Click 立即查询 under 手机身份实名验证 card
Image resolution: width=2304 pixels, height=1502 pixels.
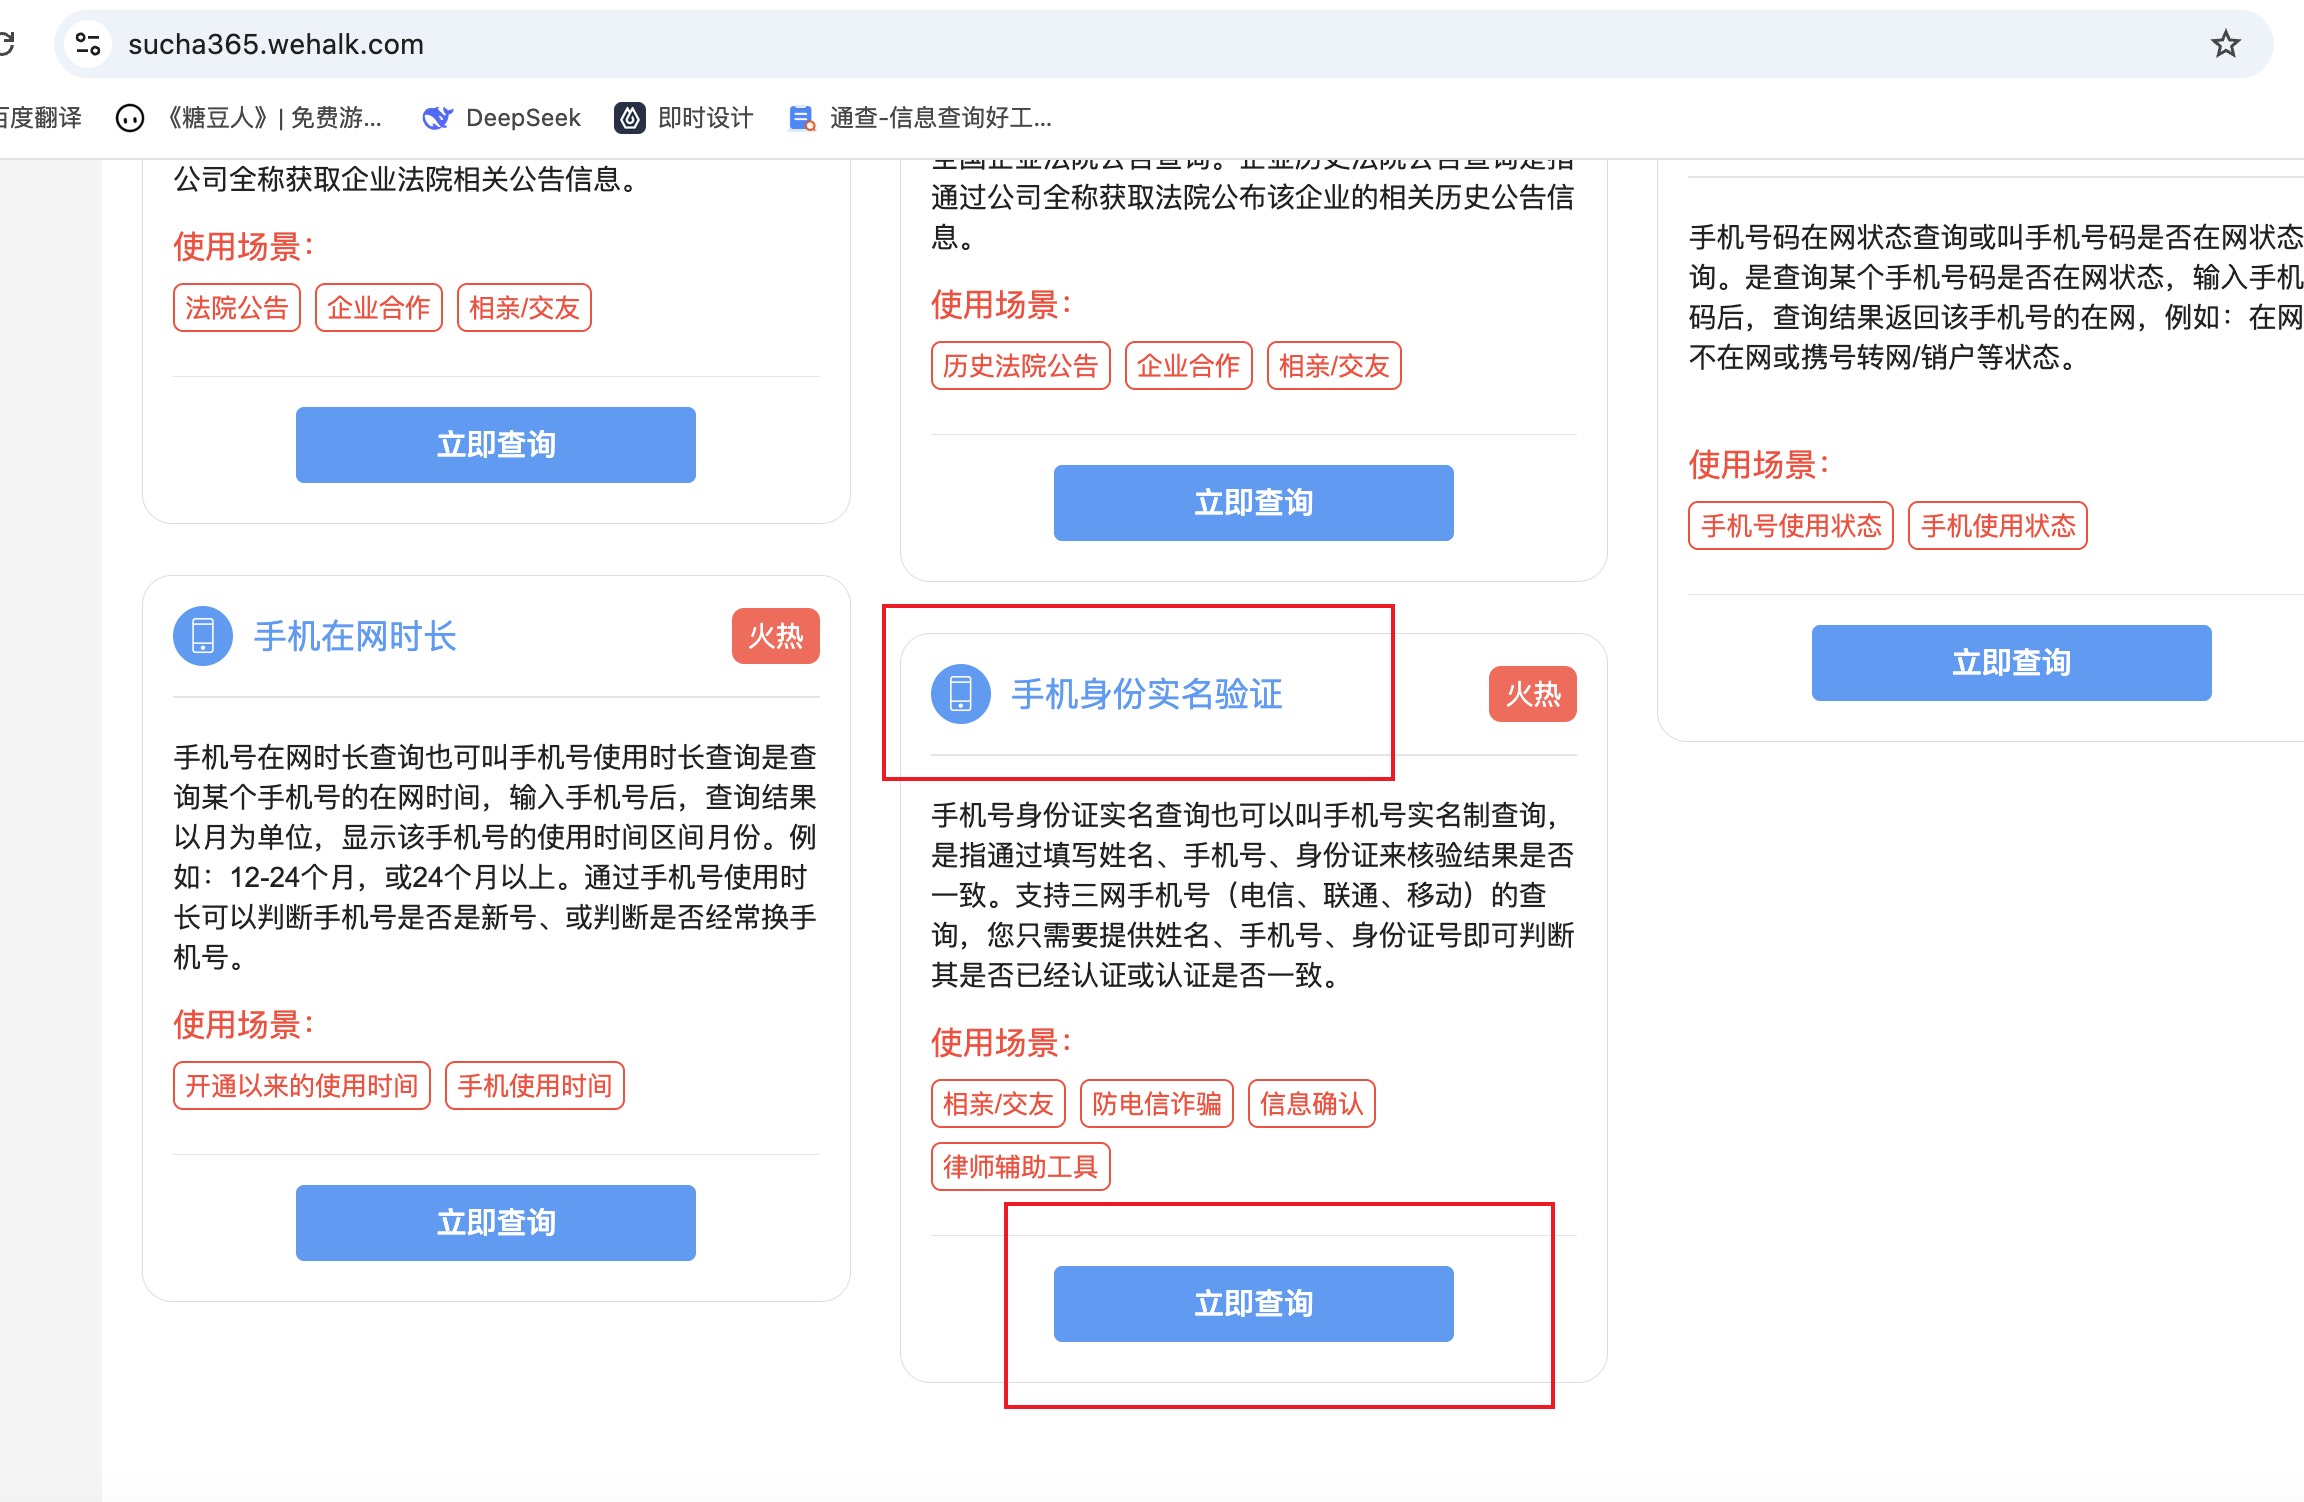[x=1254, y=1304]
